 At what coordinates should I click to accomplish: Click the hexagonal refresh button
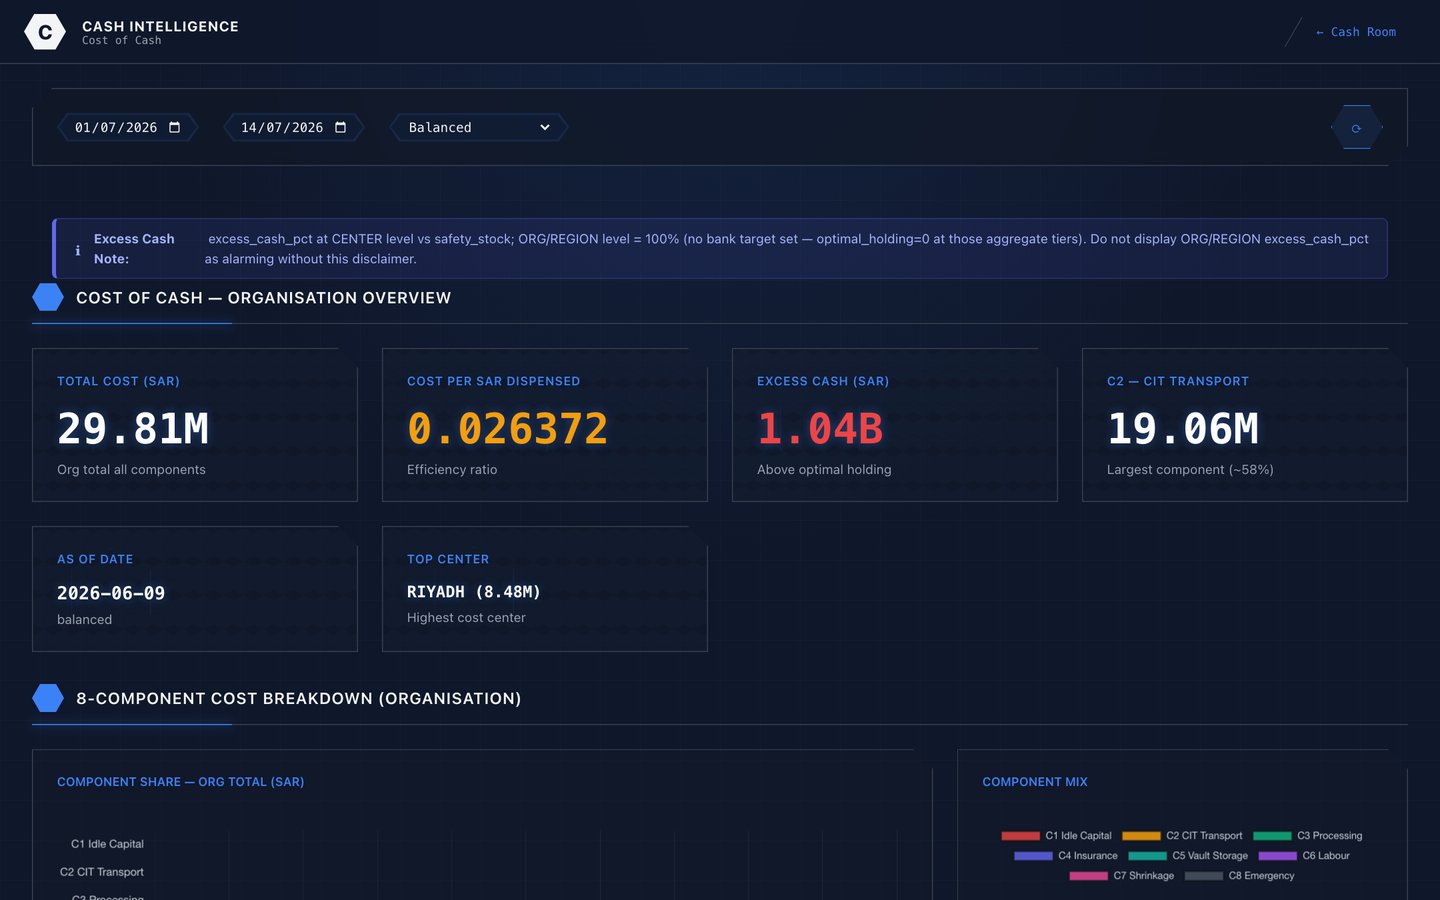tap(1357, 128)
